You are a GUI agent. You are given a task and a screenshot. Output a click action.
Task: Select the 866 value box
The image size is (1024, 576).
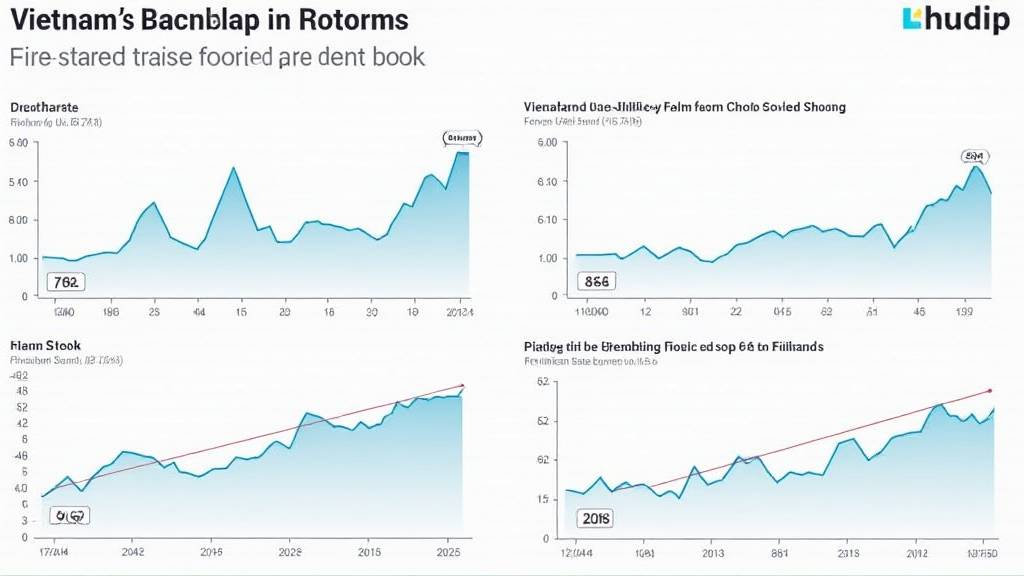click(596, 282)
